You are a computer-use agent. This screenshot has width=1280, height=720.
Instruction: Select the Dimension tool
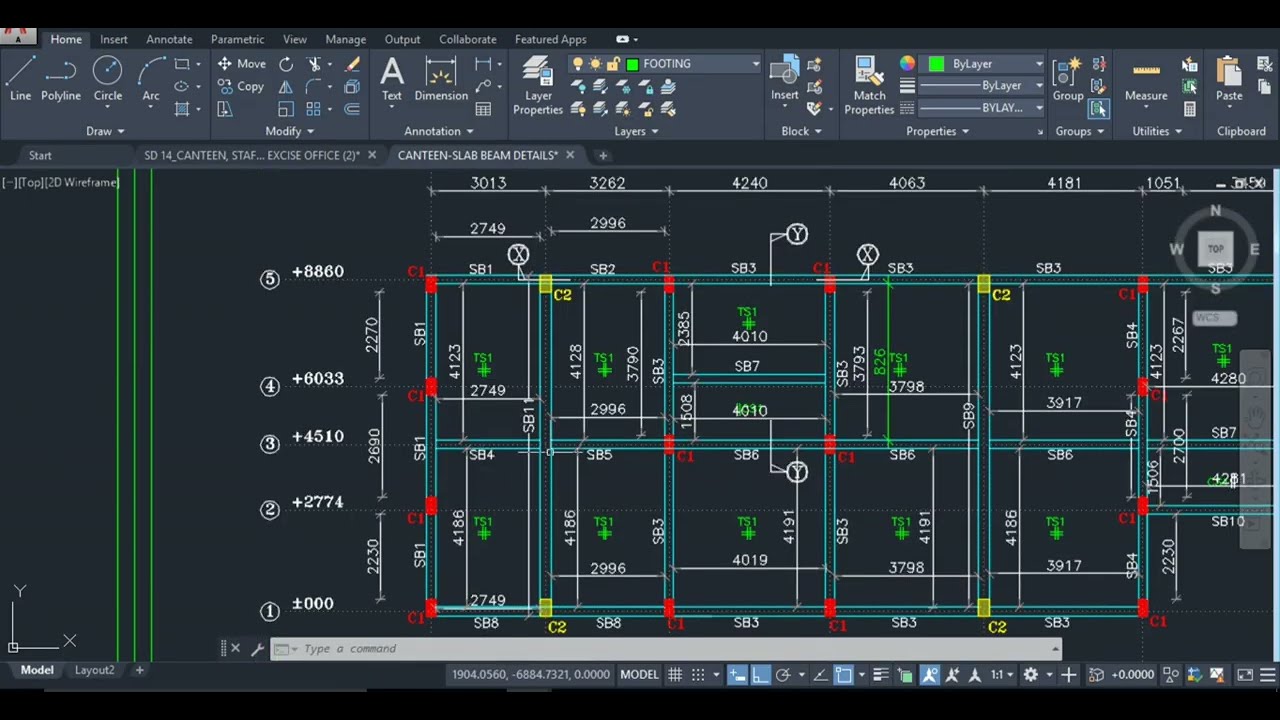(441, 78)
